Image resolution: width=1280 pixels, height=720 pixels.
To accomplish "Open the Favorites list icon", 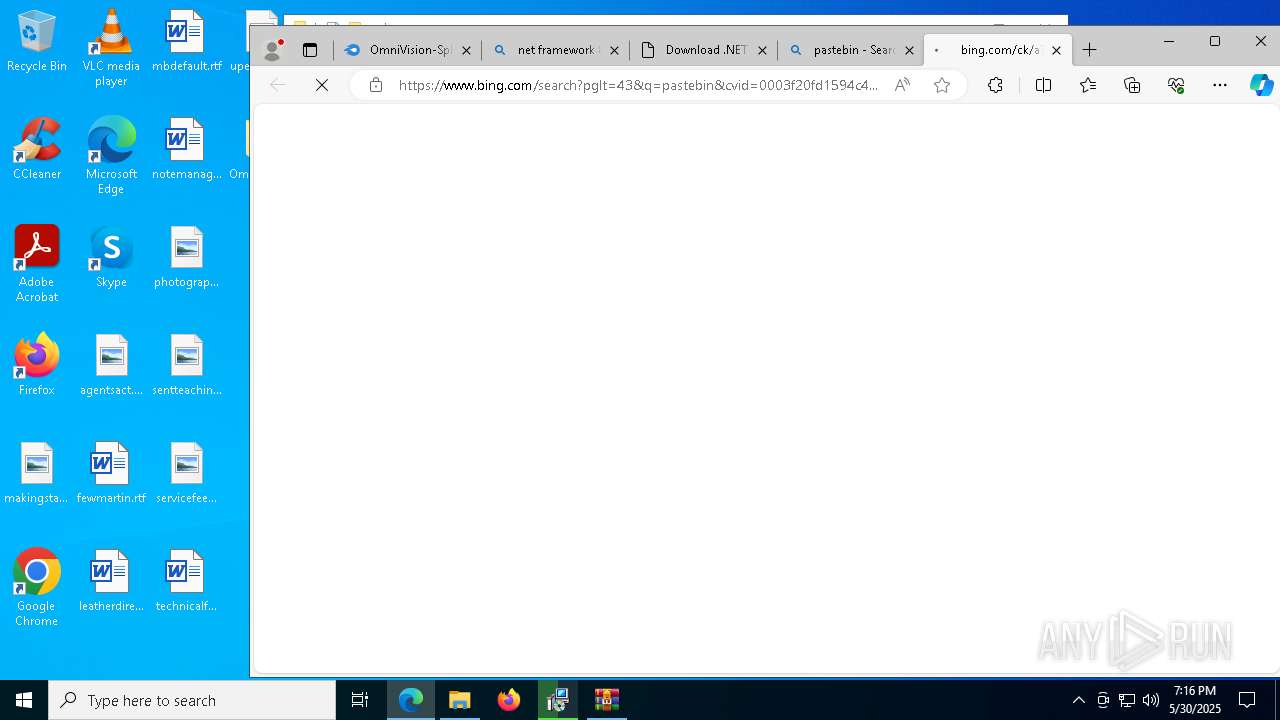I will 1088,86.
